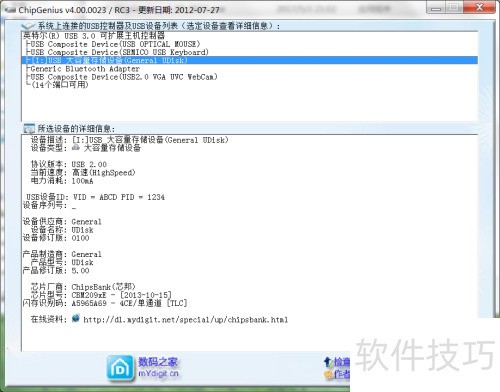The height and width of the screenshot is (392, 500).
Task: Click the 设备名称 UDisk line
Action: pyautogui.click(x=62, y=230)
